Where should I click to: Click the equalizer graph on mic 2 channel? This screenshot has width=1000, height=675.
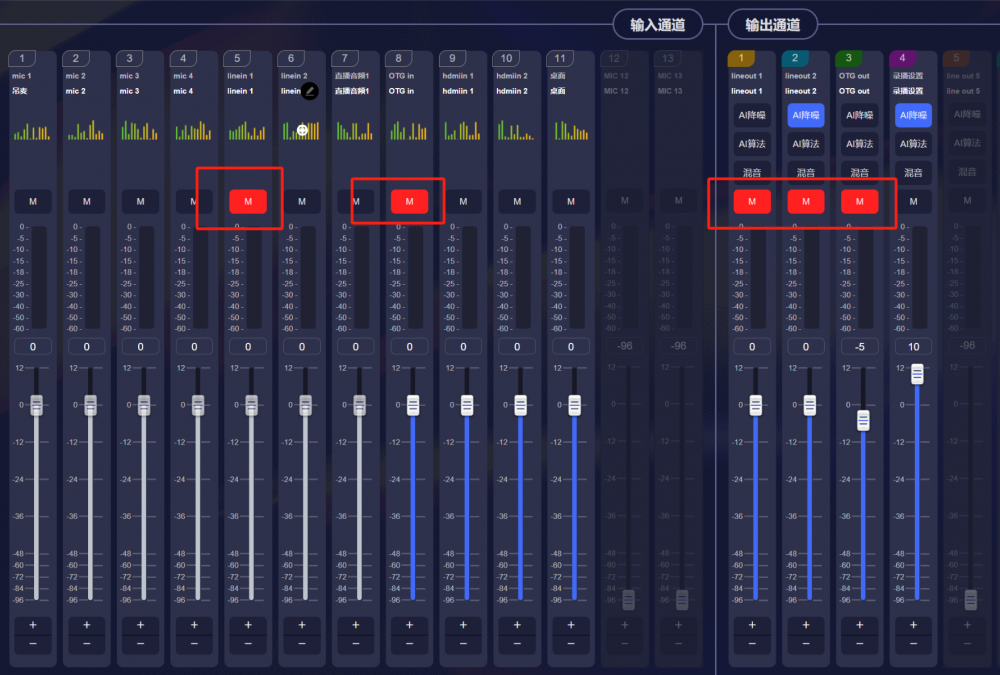[x=86, y=130]
